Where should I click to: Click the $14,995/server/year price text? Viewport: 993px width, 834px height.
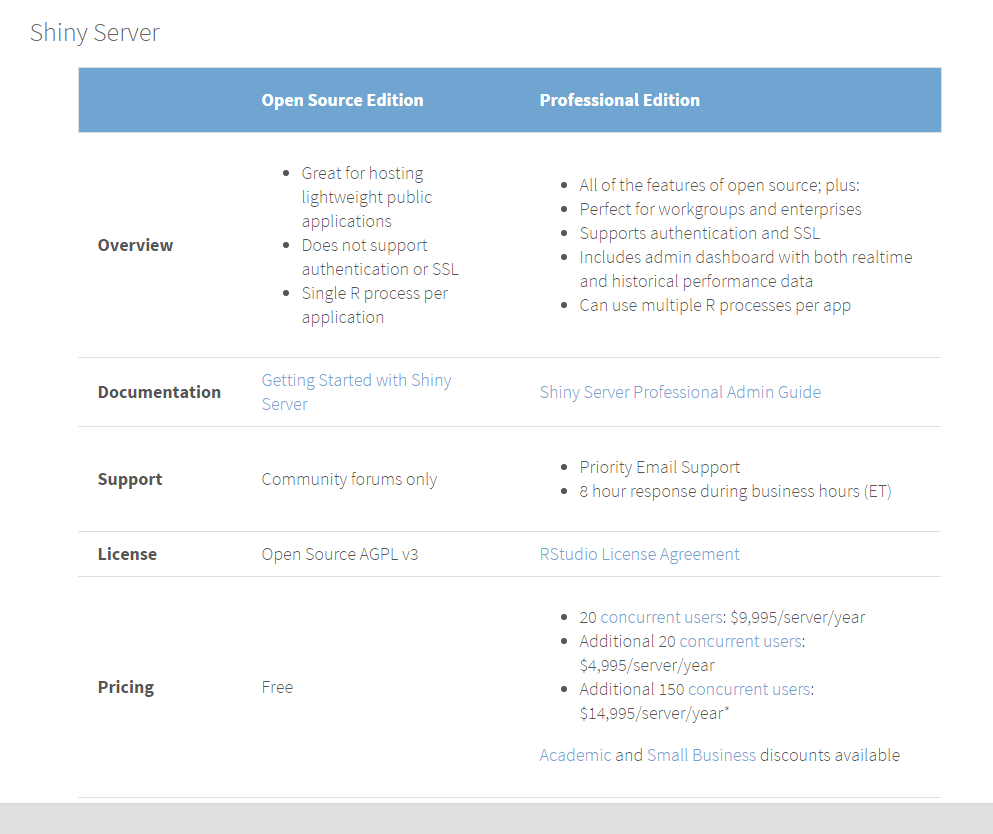point(654,714)
